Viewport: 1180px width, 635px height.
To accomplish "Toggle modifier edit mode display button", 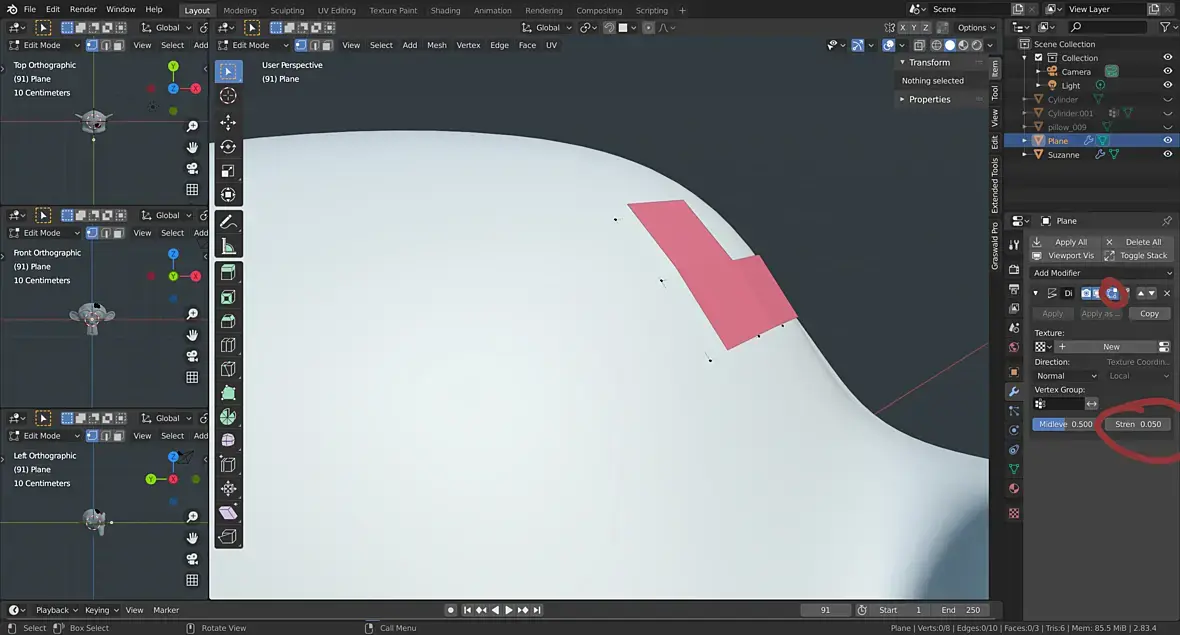I will [x=1112, y=293].
